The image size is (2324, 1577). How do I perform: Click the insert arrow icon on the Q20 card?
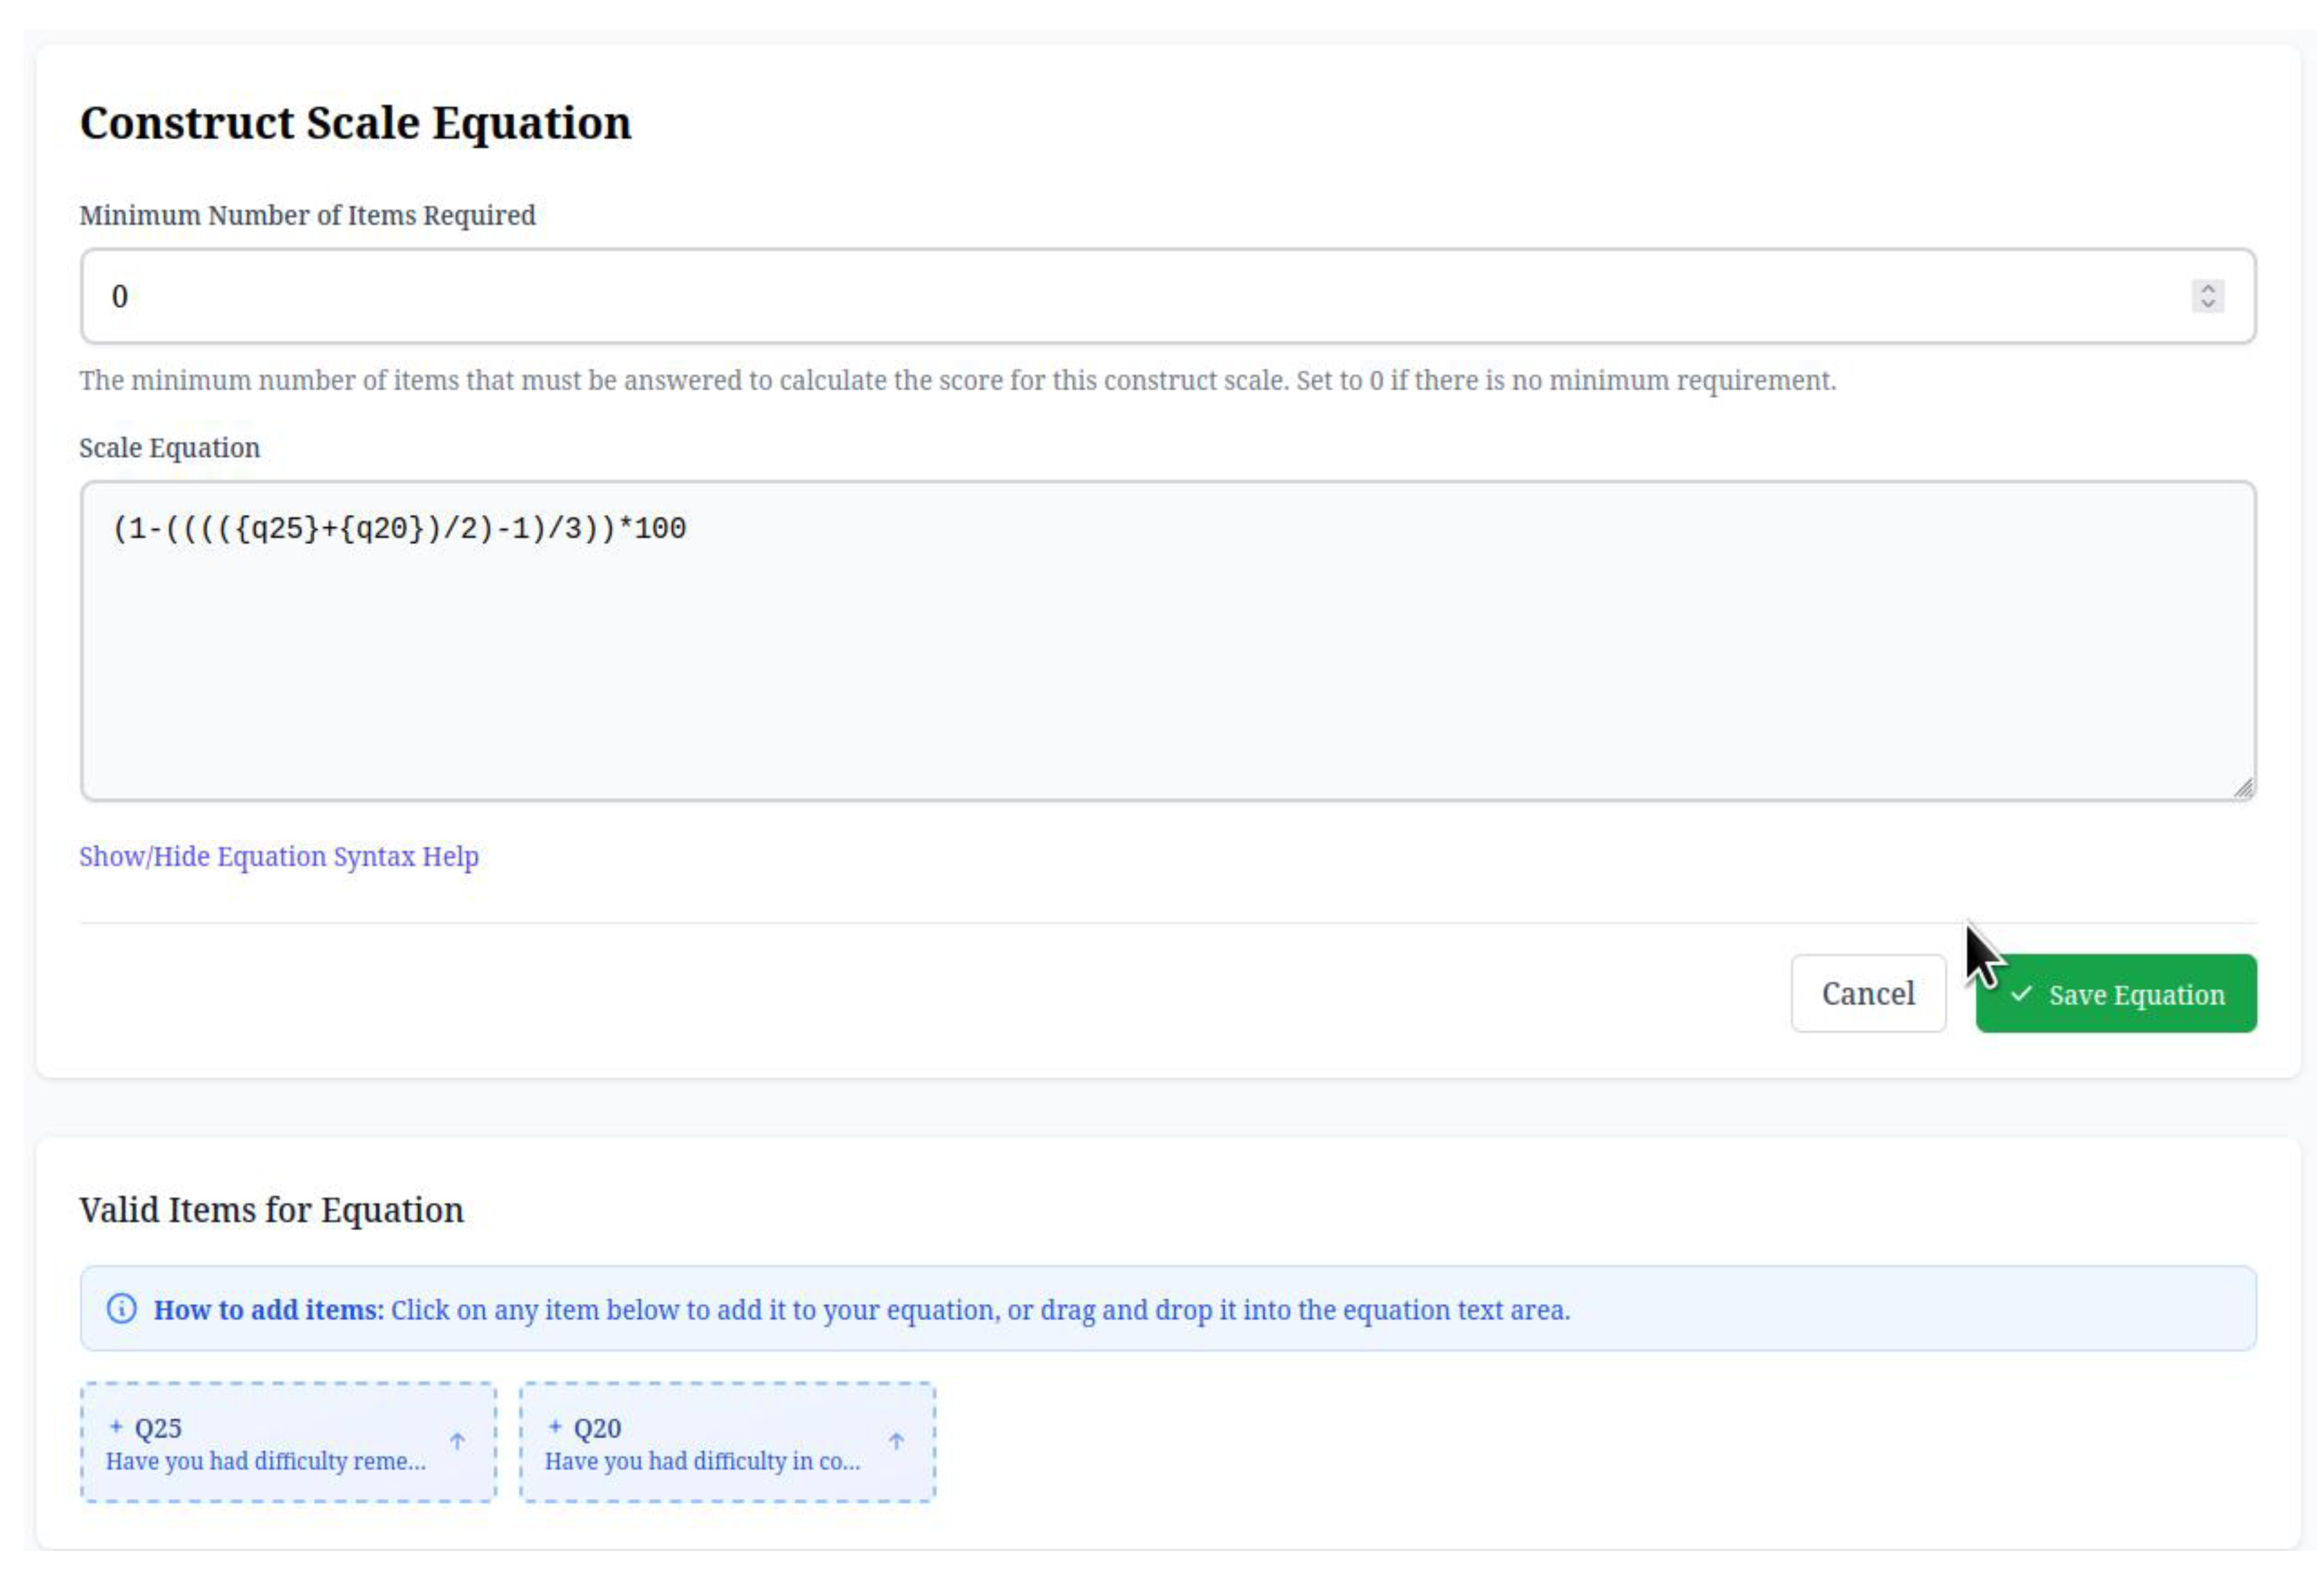click(x=897, y=1442)
